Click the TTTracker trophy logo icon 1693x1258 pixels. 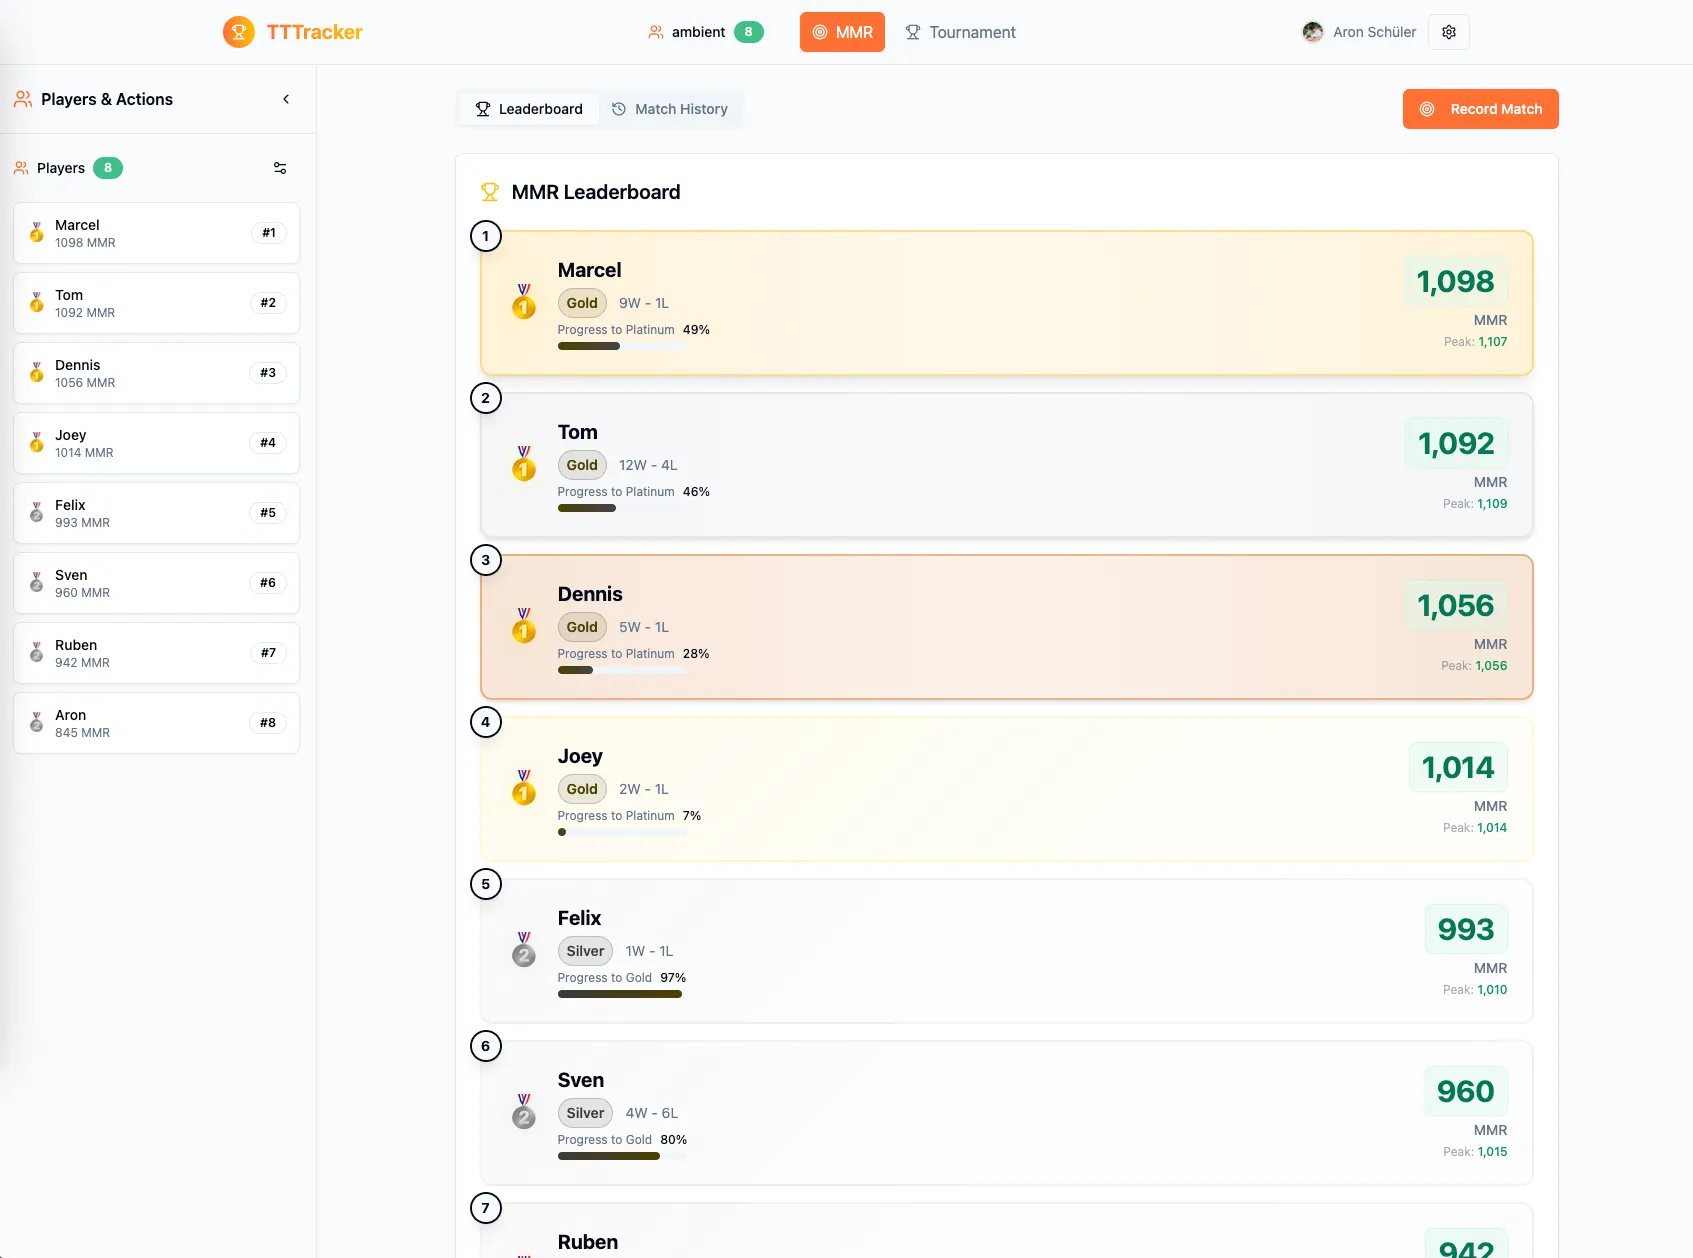click(x=238, y=32)
